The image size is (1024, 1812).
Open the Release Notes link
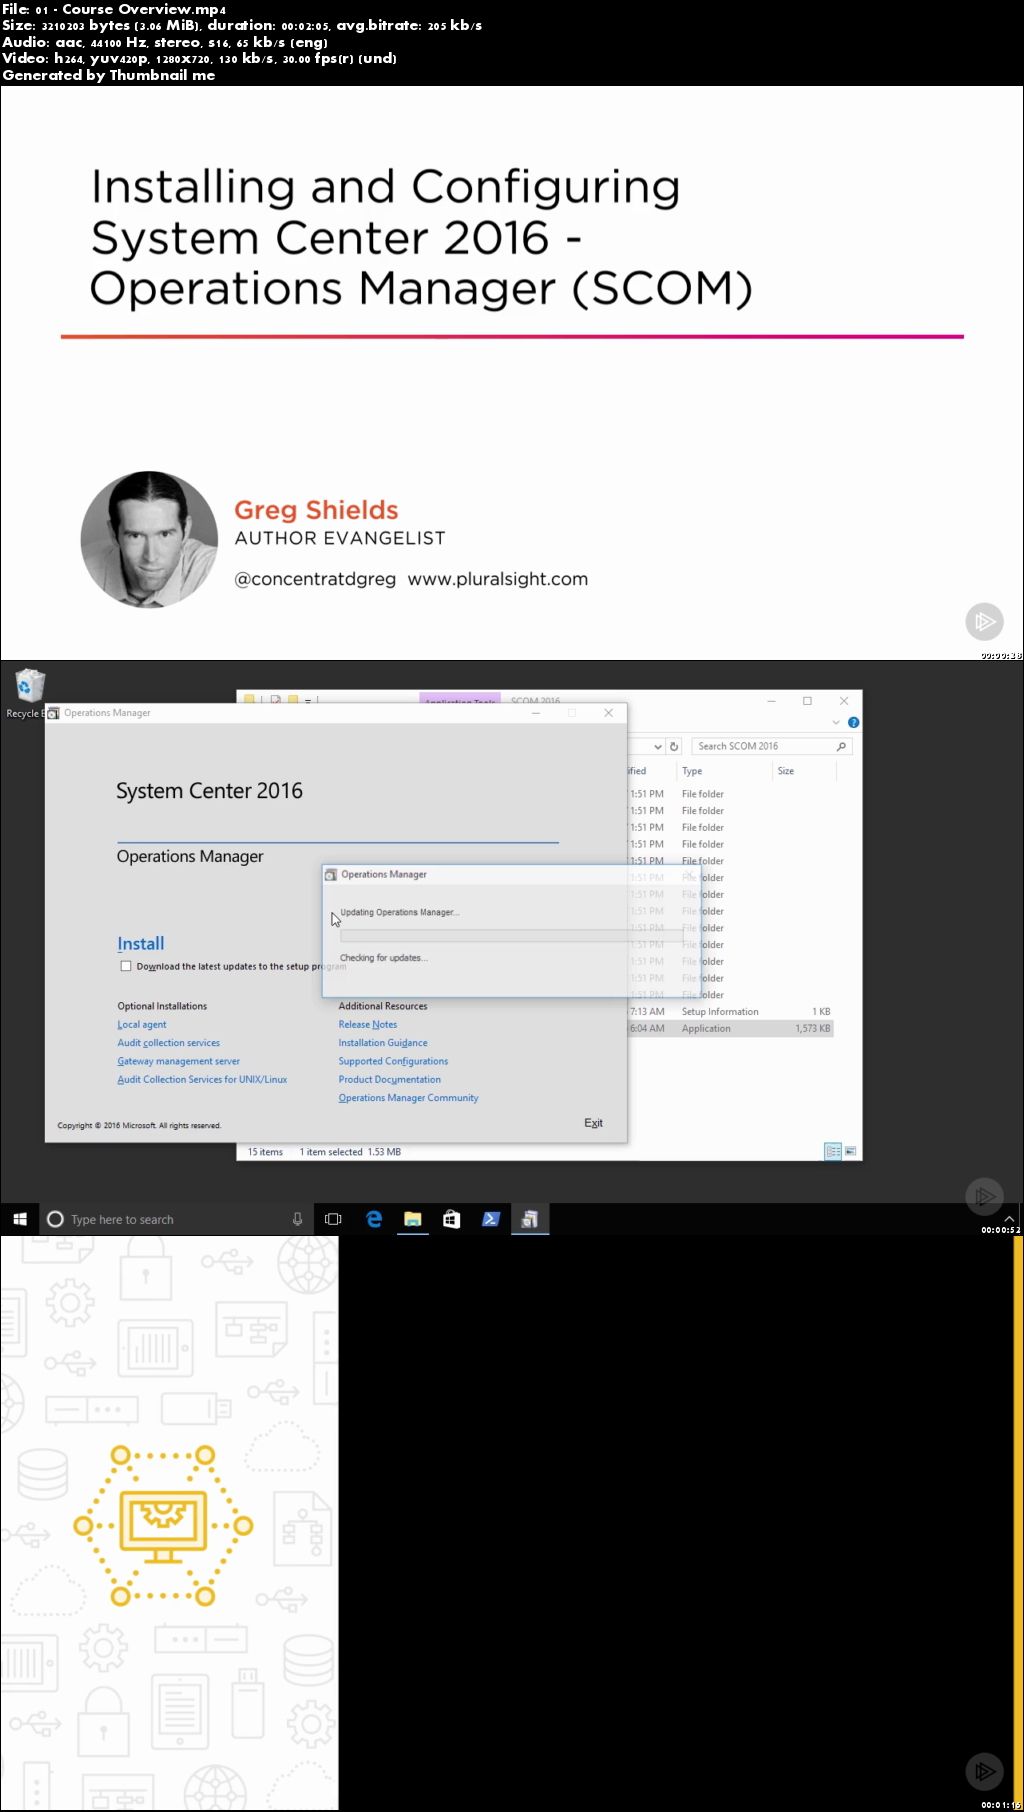click(x=368, y=1024)
